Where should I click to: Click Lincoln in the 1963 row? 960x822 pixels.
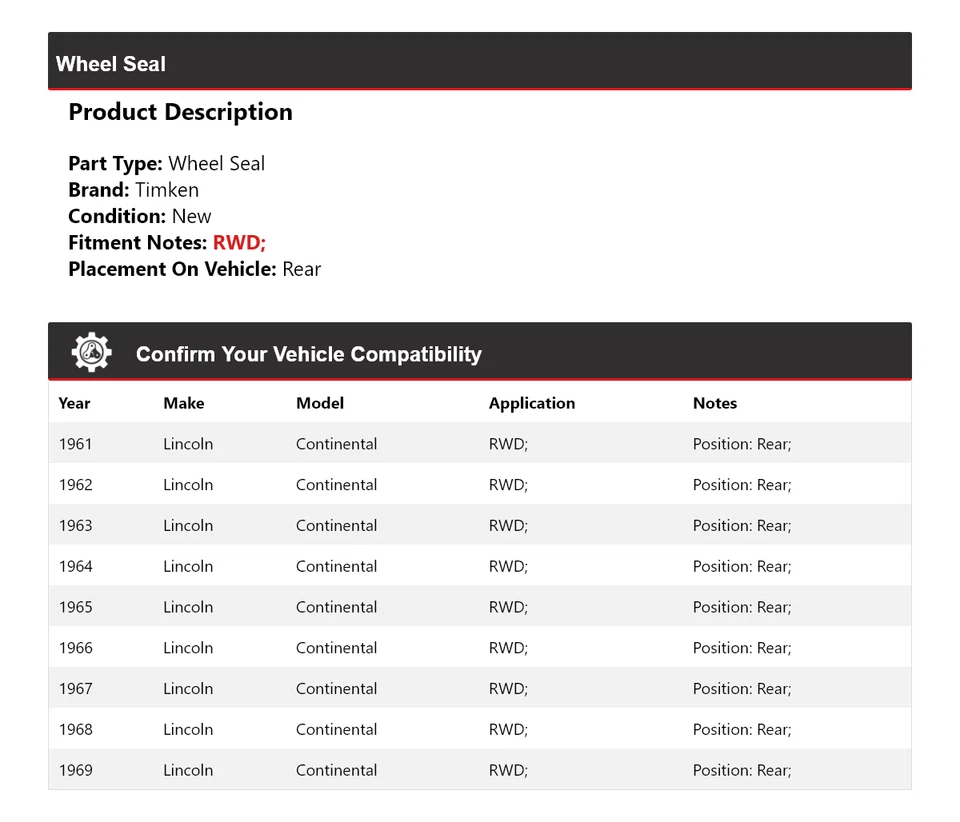(x=188, y=526)
